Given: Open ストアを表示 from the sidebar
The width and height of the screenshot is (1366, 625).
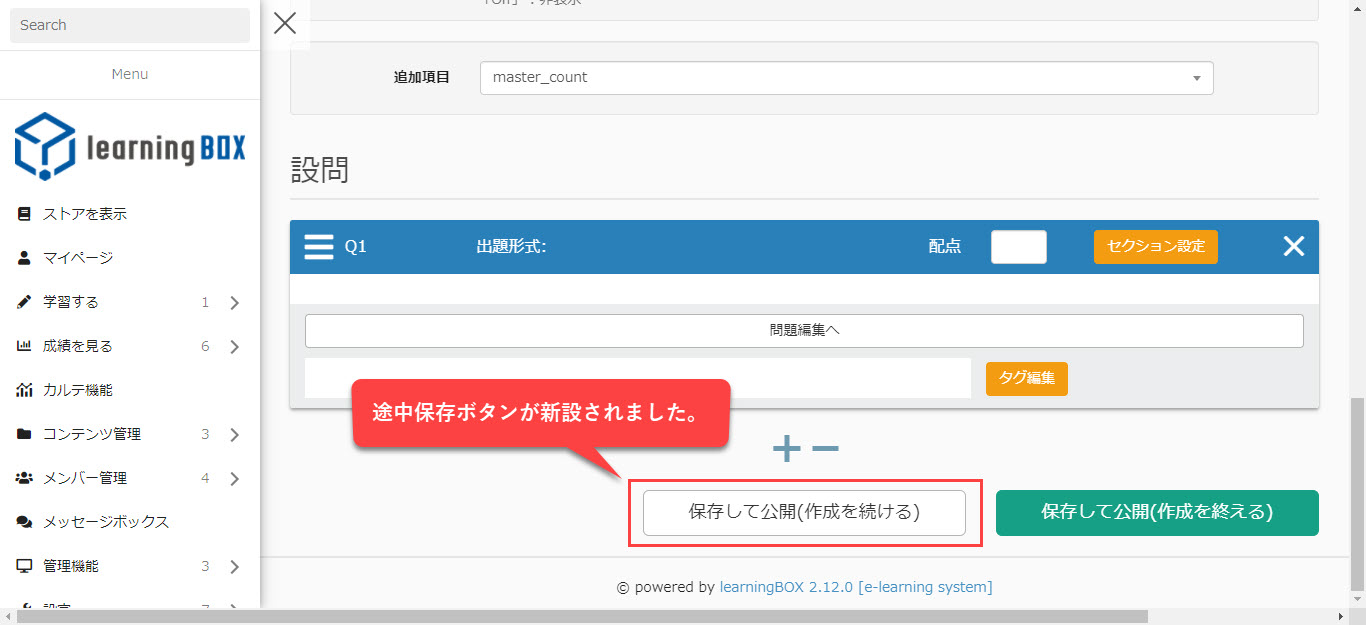Looking at the screenshot, I should coord(85,214).
